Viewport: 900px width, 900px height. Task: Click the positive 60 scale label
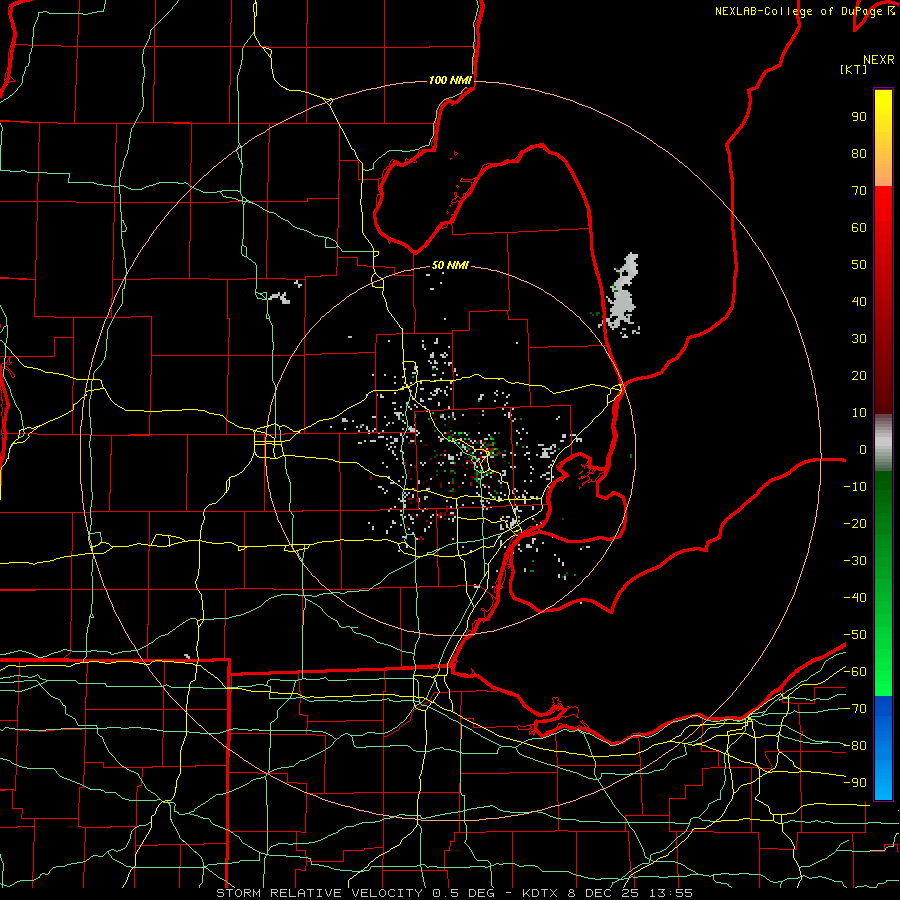pyautogui.click(x=859, y=227)
